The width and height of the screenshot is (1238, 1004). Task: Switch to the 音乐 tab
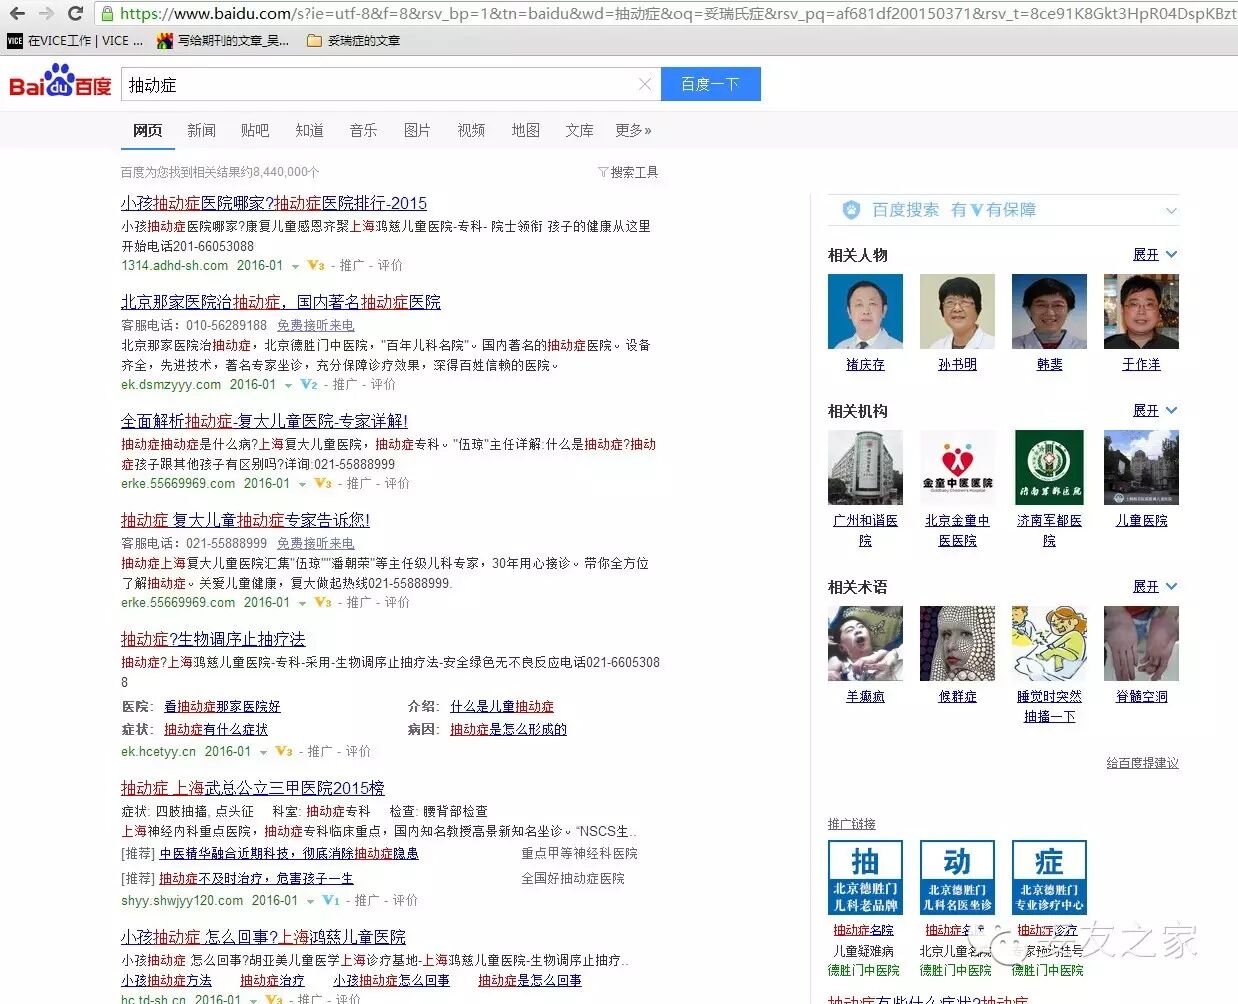pyautogui.click(x=363, y=130)
